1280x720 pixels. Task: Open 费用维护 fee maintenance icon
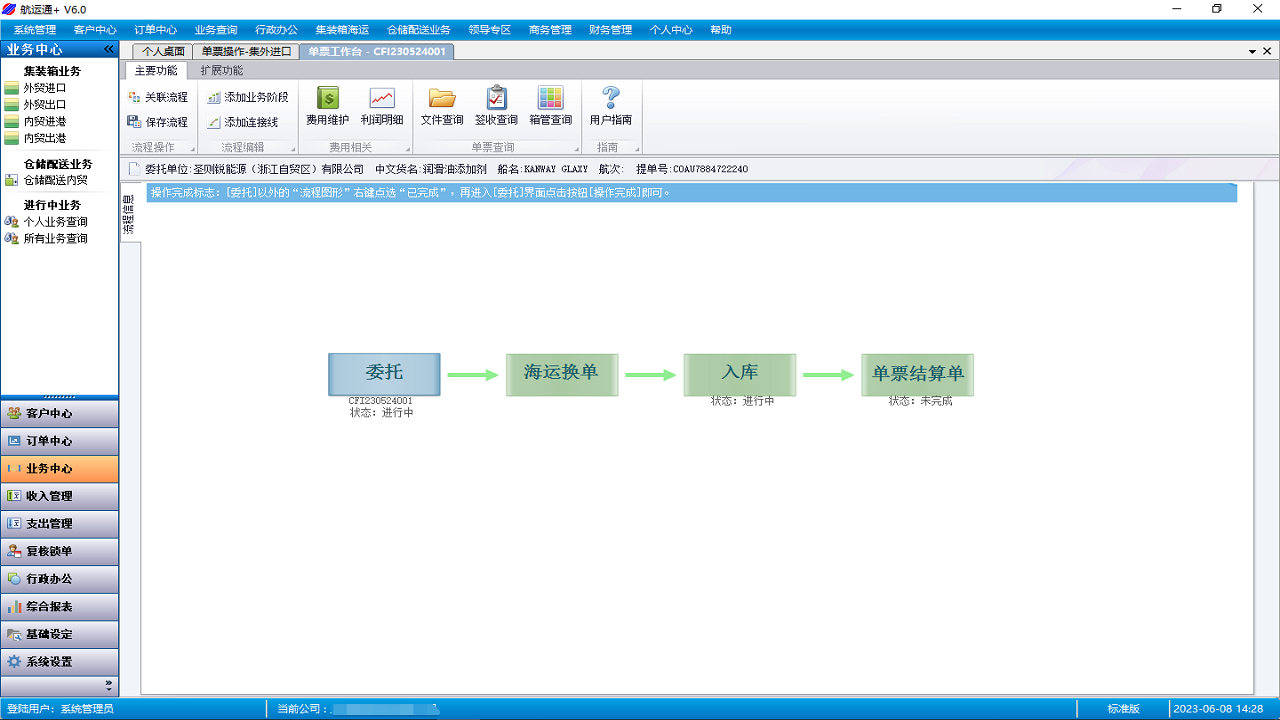click(327, 99)
